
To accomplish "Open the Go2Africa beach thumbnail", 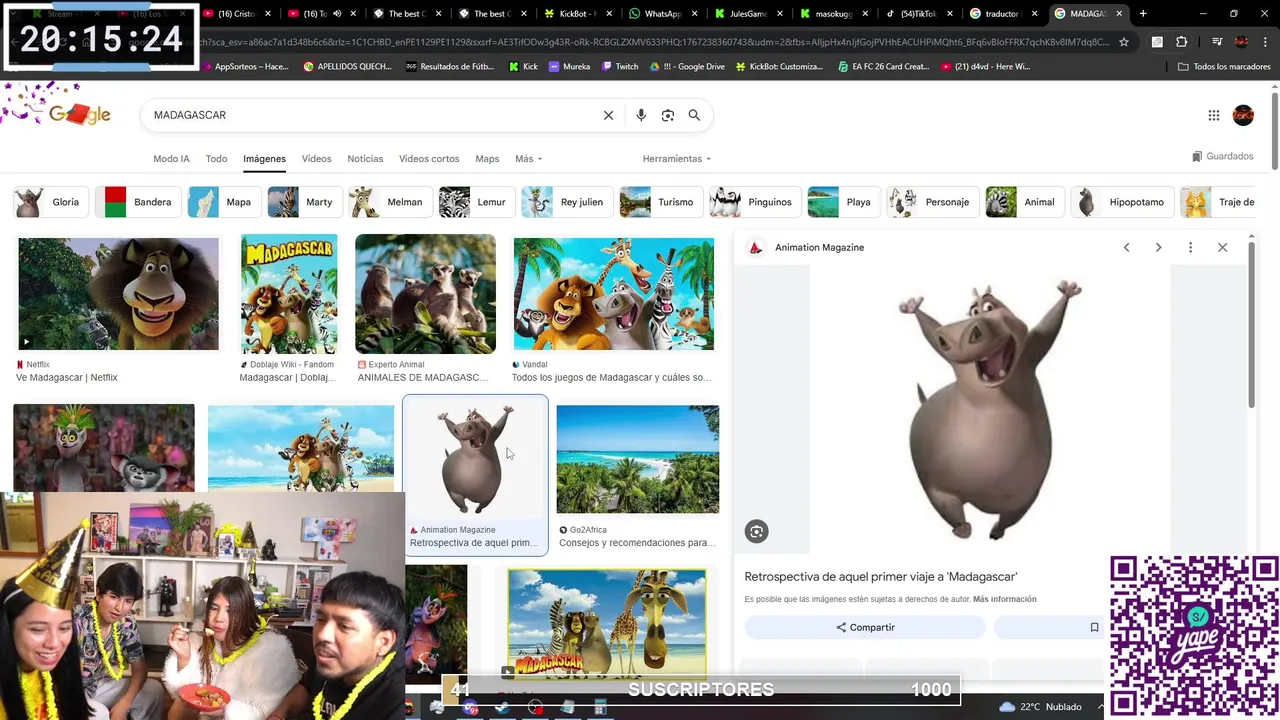I will click(x=638, y=459).
